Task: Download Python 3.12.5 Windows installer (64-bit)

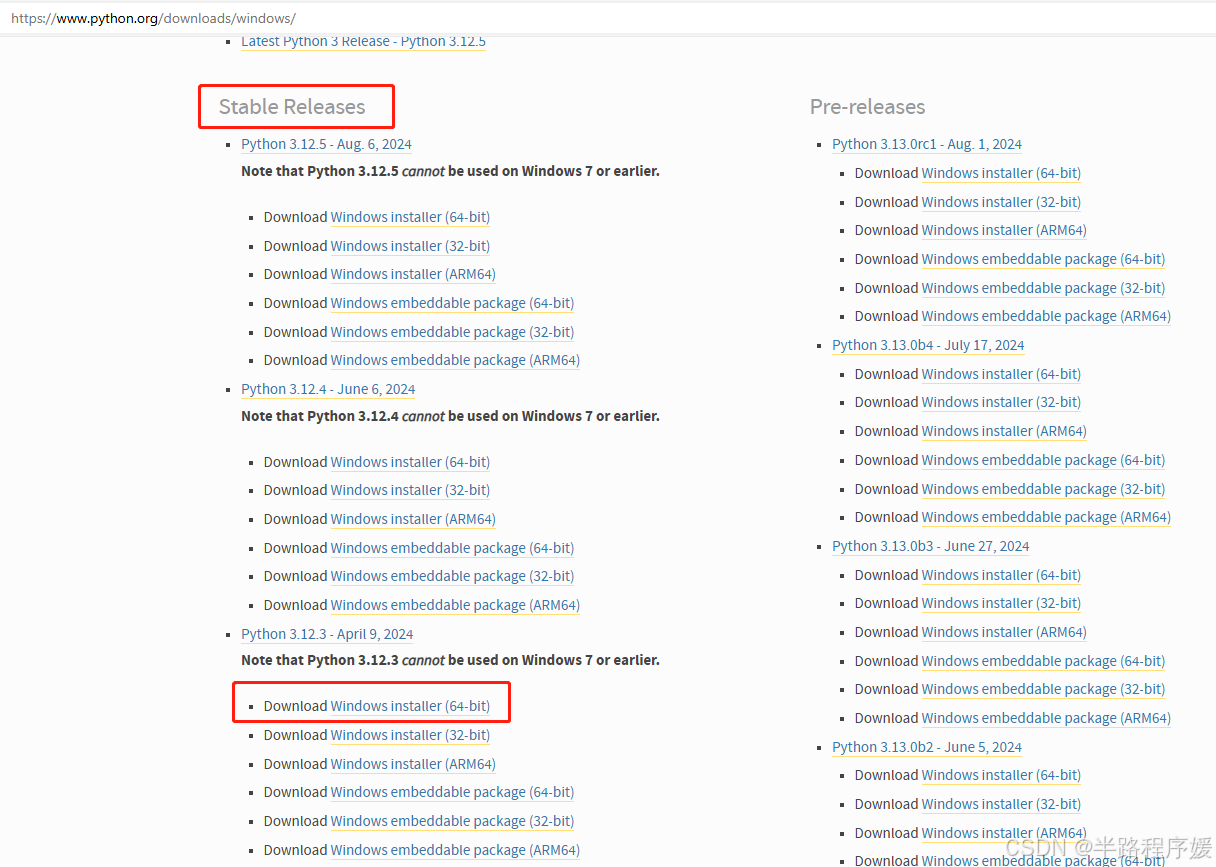Action: point(410,217)
